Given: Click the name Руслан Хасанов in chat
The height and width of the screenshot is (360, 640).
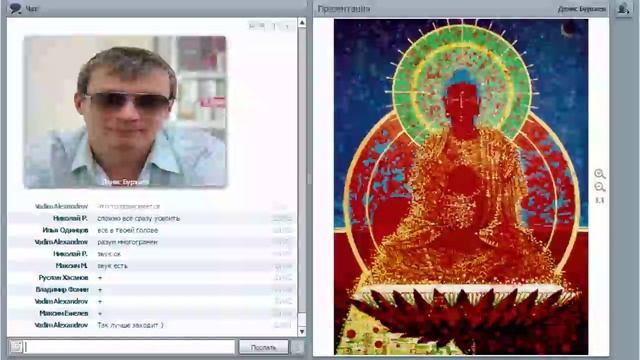Looking at the screenshot, I should pos(63,278).
